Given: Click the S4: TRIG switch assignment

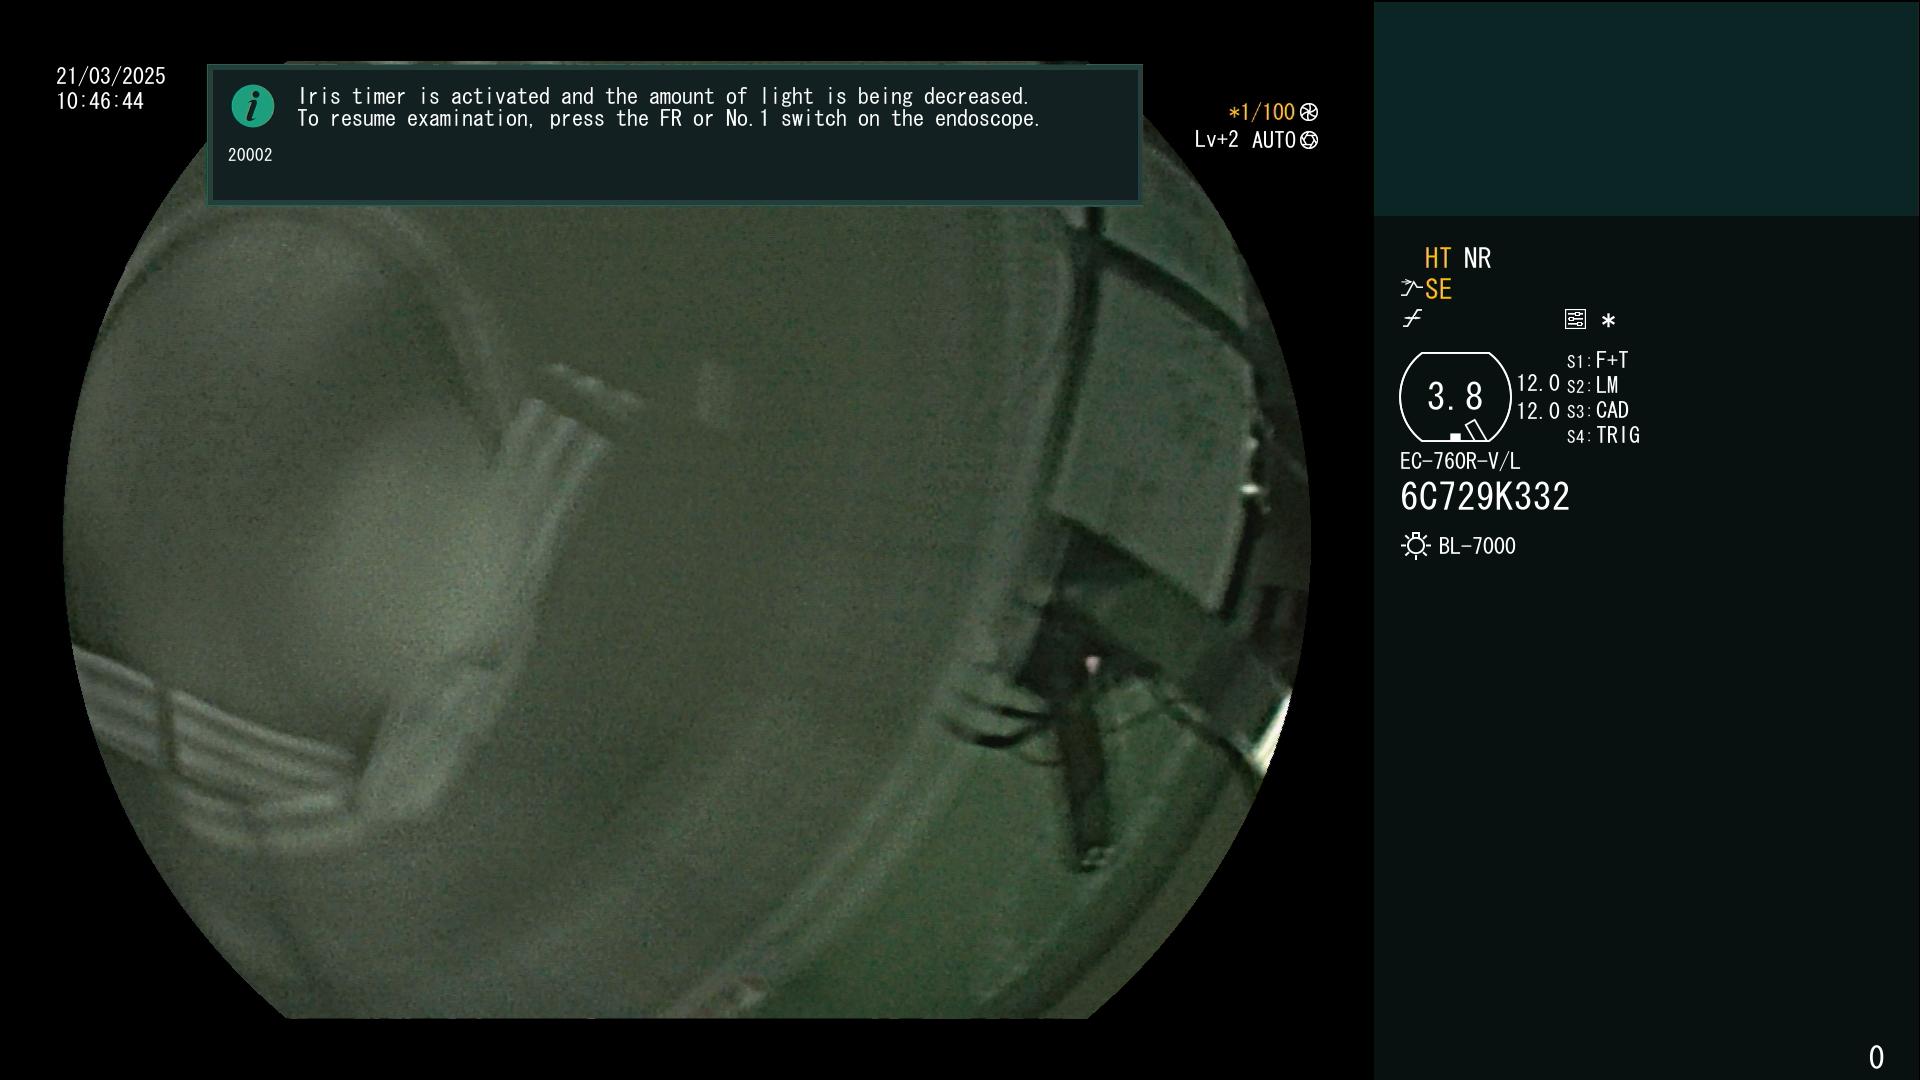Looking at the screenshot, I should (1603, 435).
